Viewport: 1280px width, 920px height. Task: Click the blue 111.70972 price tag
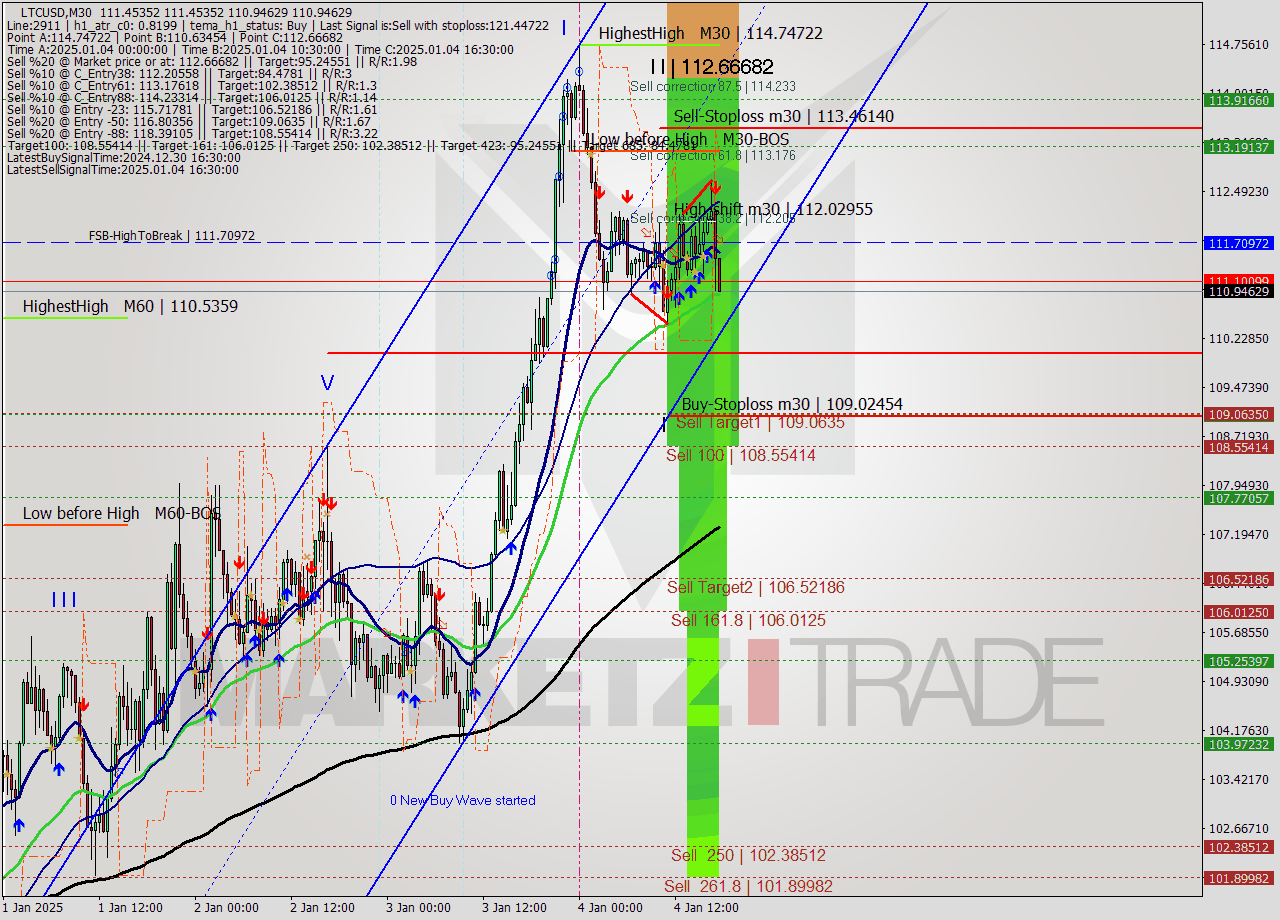pos(1239,243)
